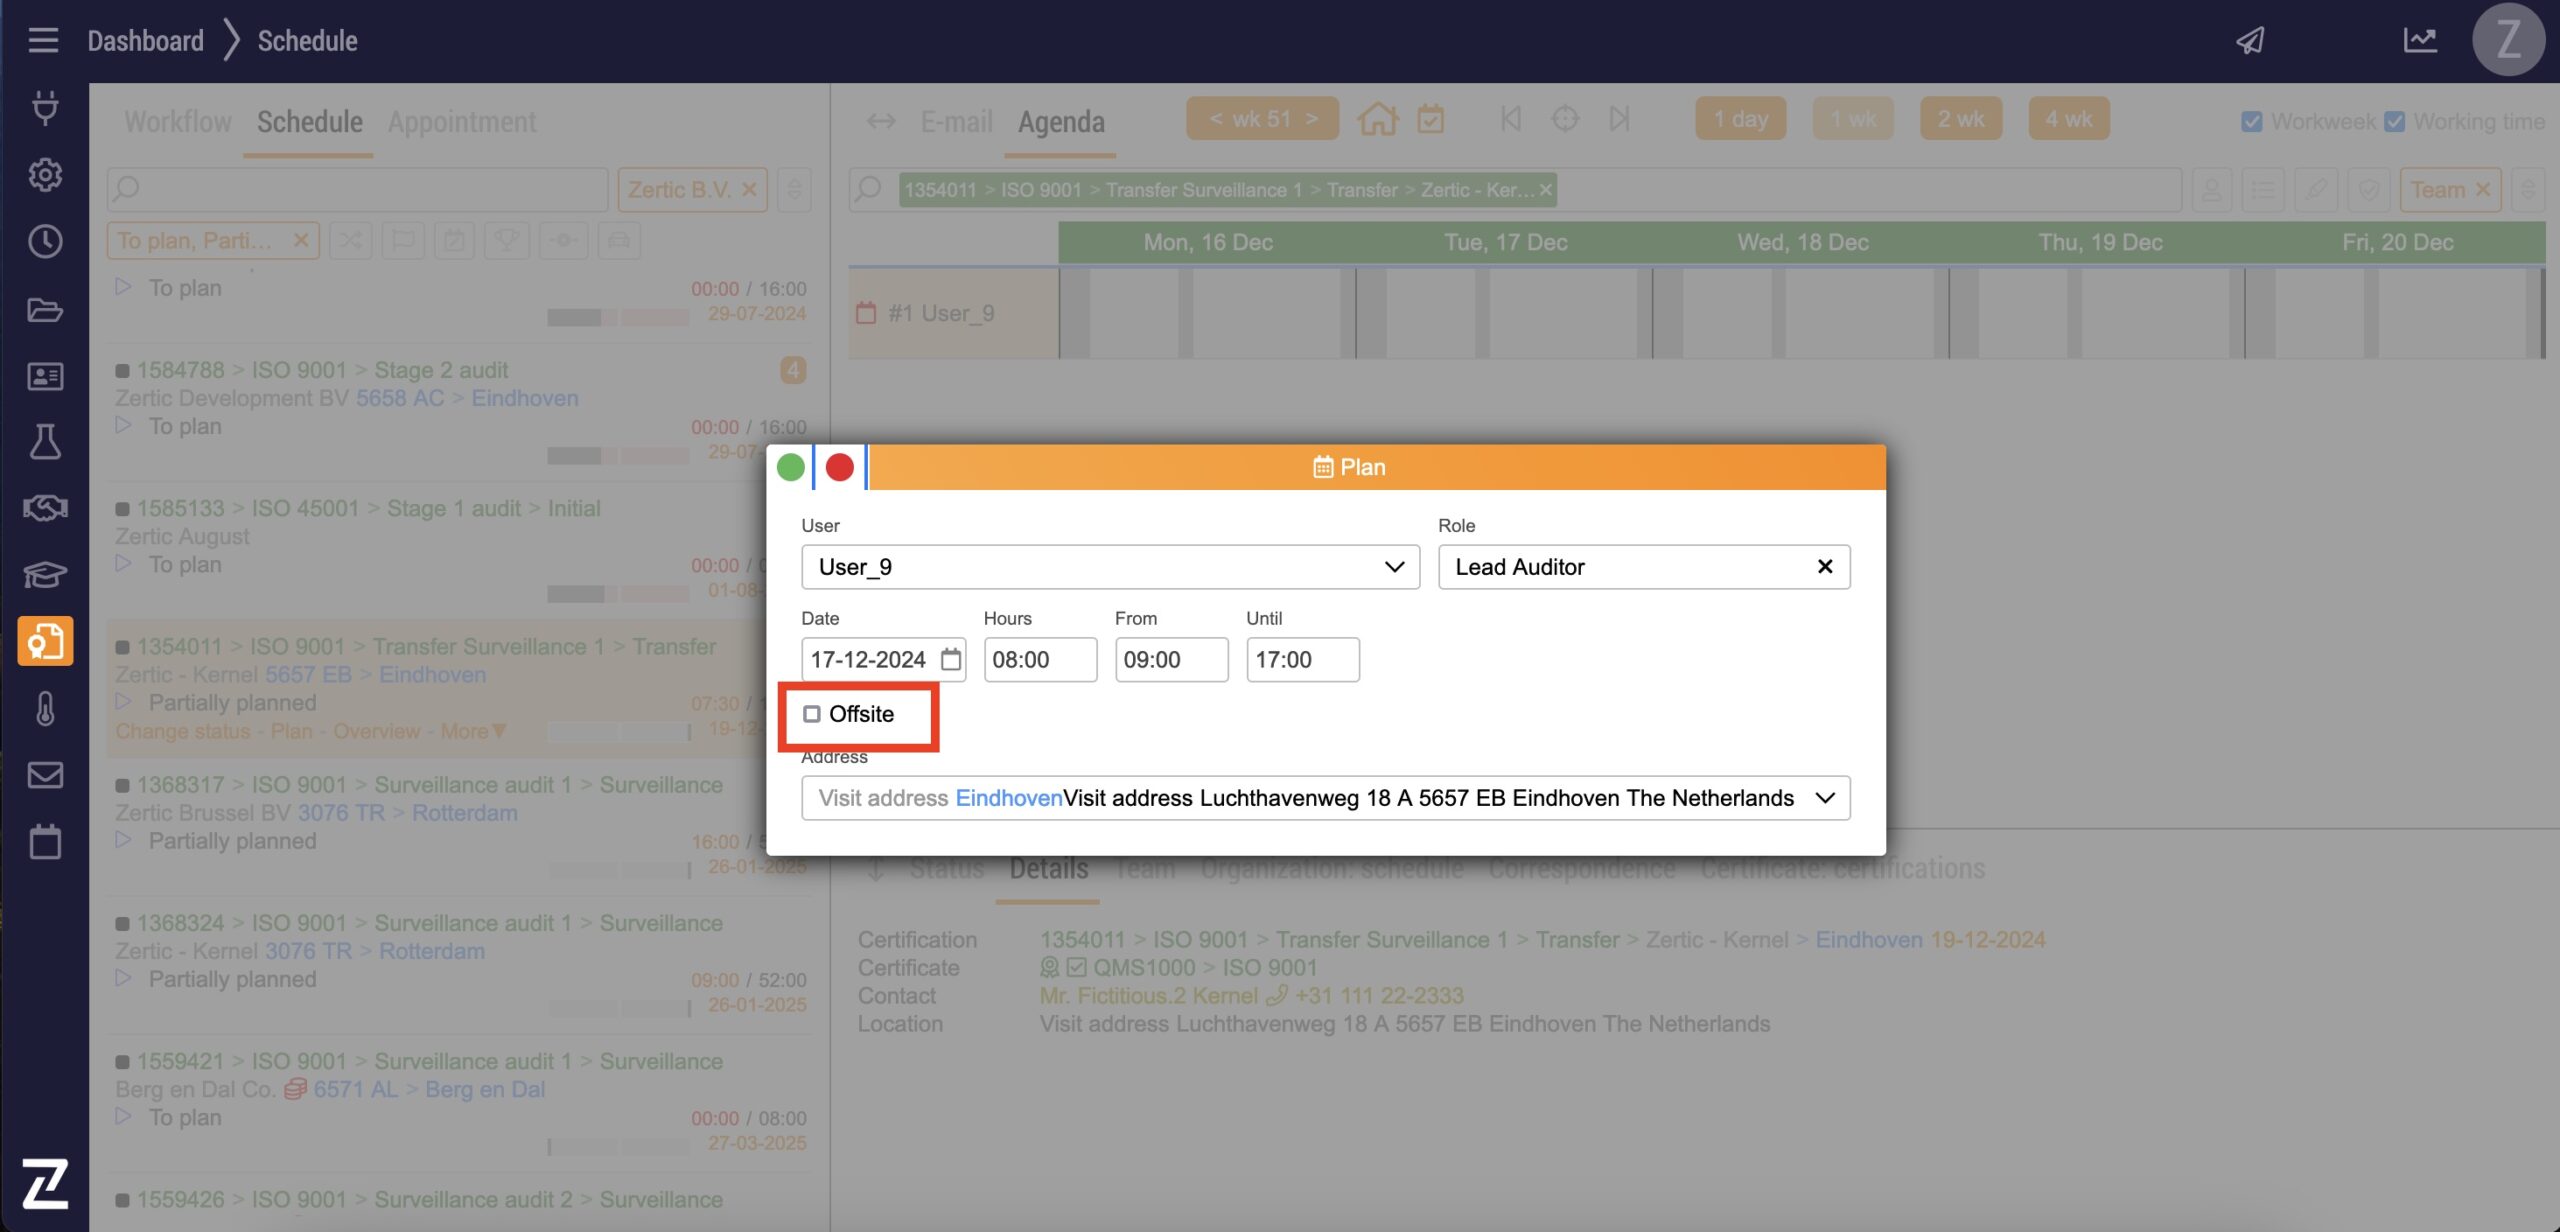Toggle the Working time checkbox
Image resolution: width=2560 pixels, height=1232 pixels.
[x=2394, y=122]
